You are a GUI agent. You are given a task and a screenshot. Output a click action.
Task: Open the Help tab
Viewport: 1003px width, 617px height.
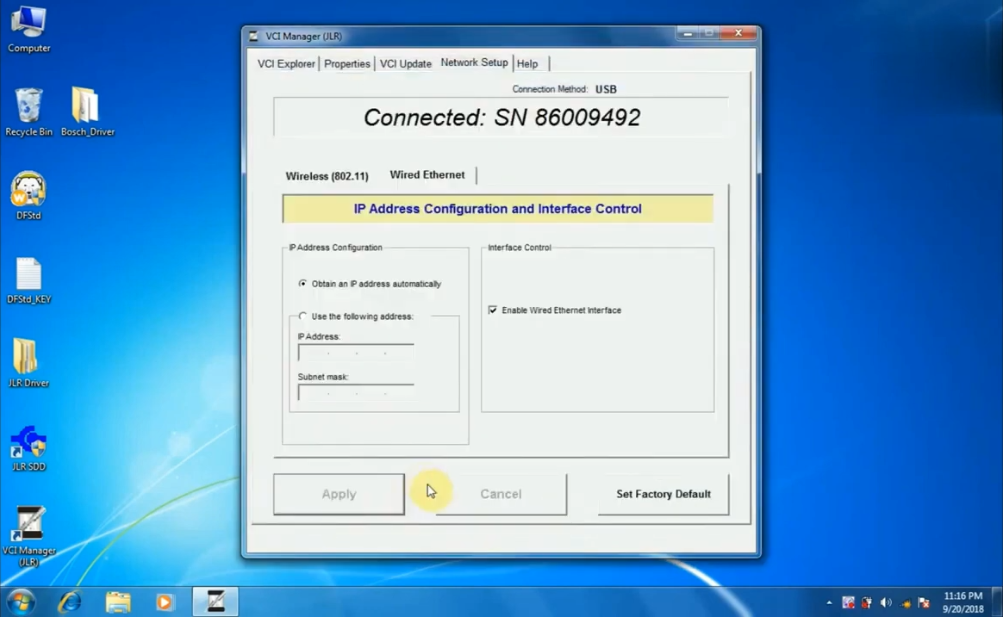pos(528,63)
